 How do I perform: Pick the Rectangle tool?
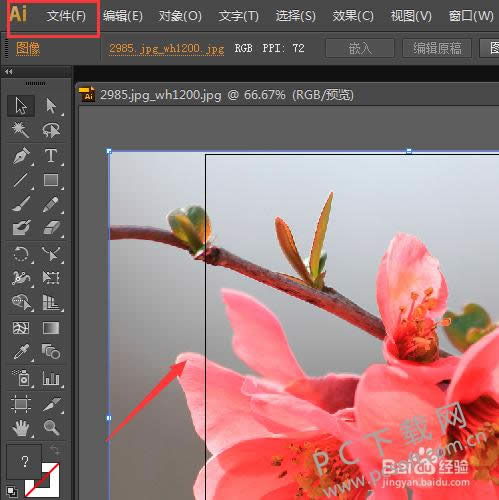point(51,180)
